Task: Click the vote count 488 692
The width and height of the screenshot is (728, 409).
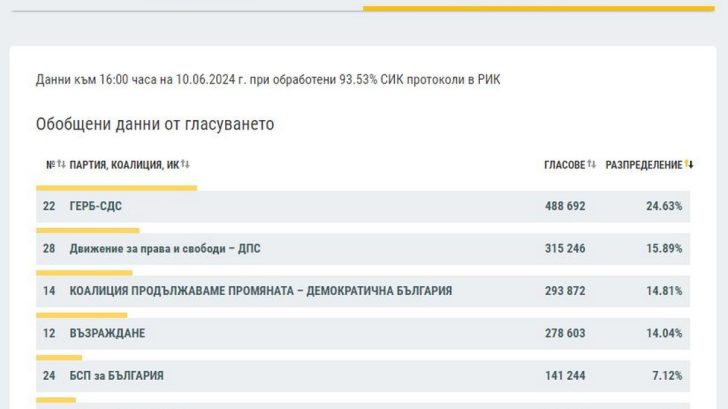Action: point(564,206)
